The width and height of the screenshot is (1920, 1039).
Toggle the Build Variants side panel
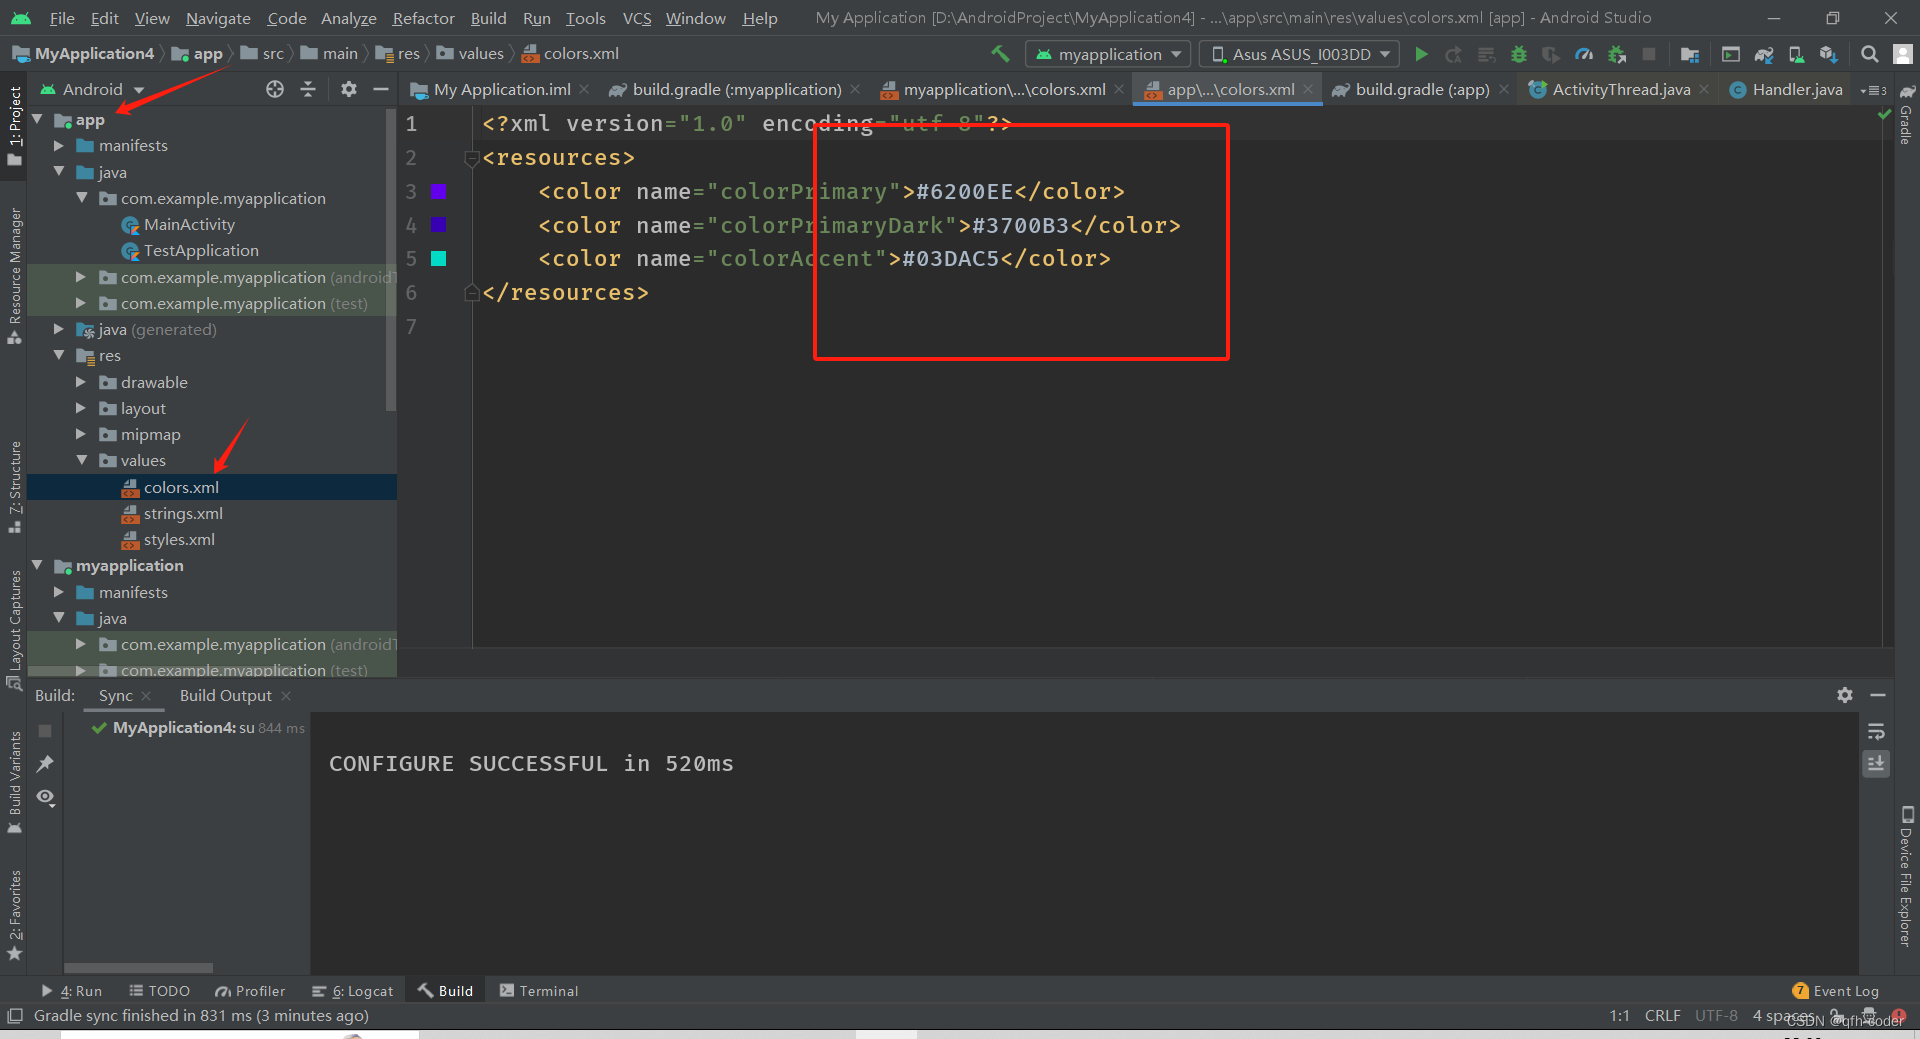(14, 782)
